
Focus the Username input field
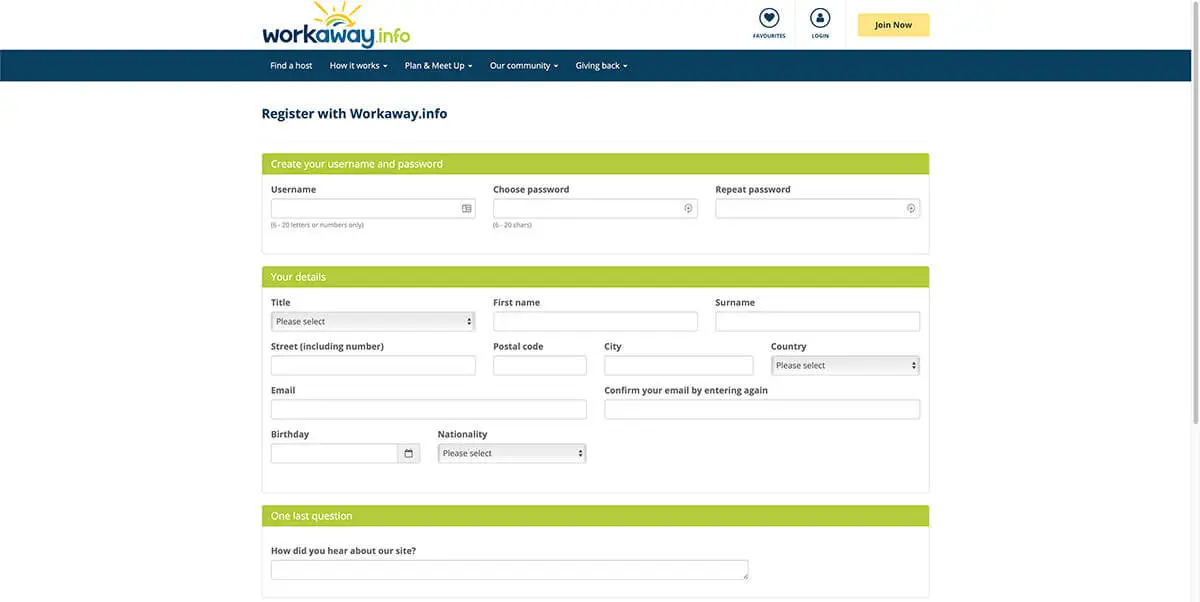pyautogui.click(x=373, y=209)
